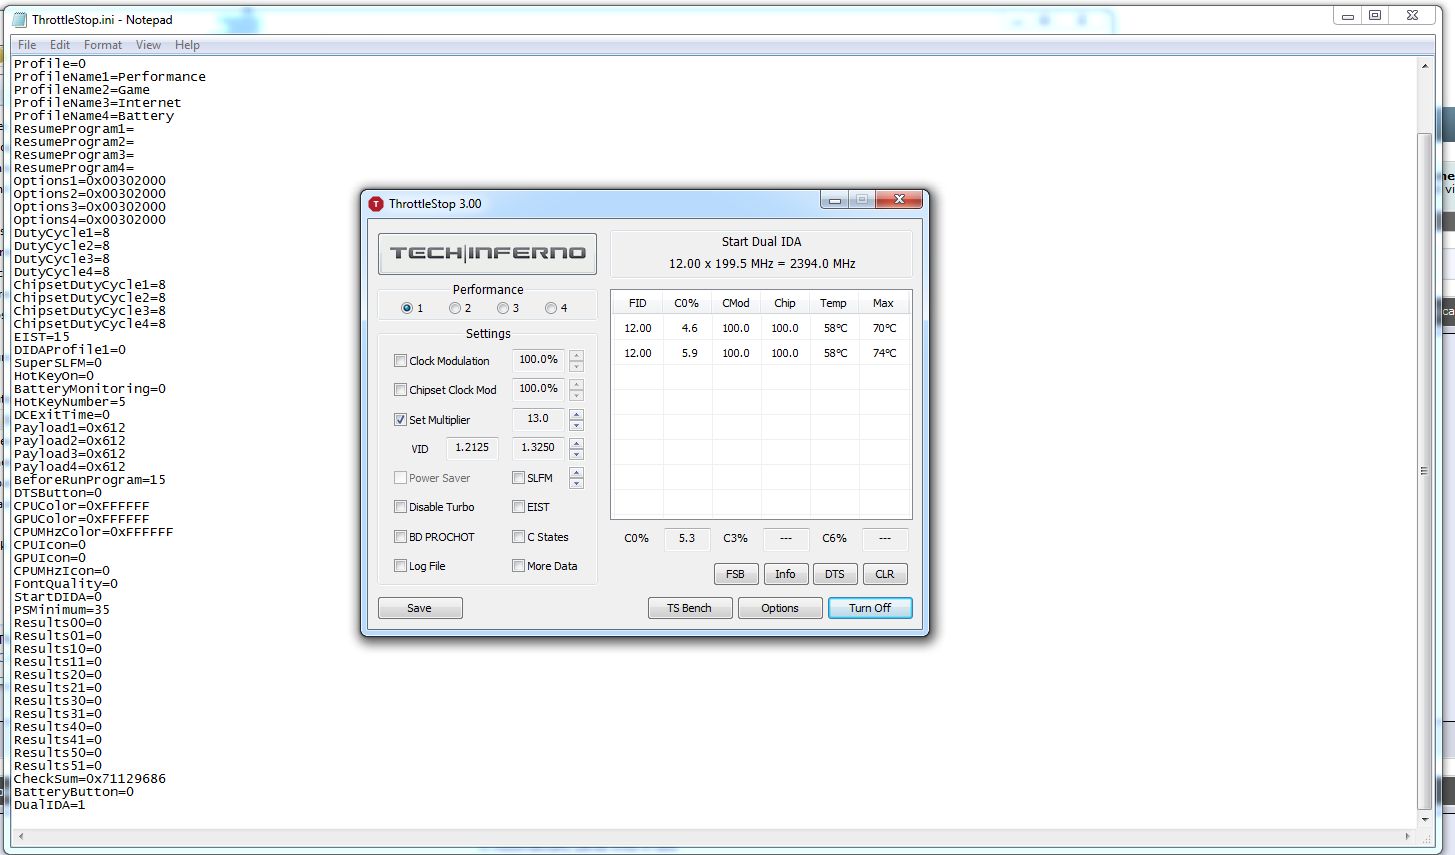The image size is (1455, 855).
Task: Click the TechInferno logo banner
Action: [487, 253]
